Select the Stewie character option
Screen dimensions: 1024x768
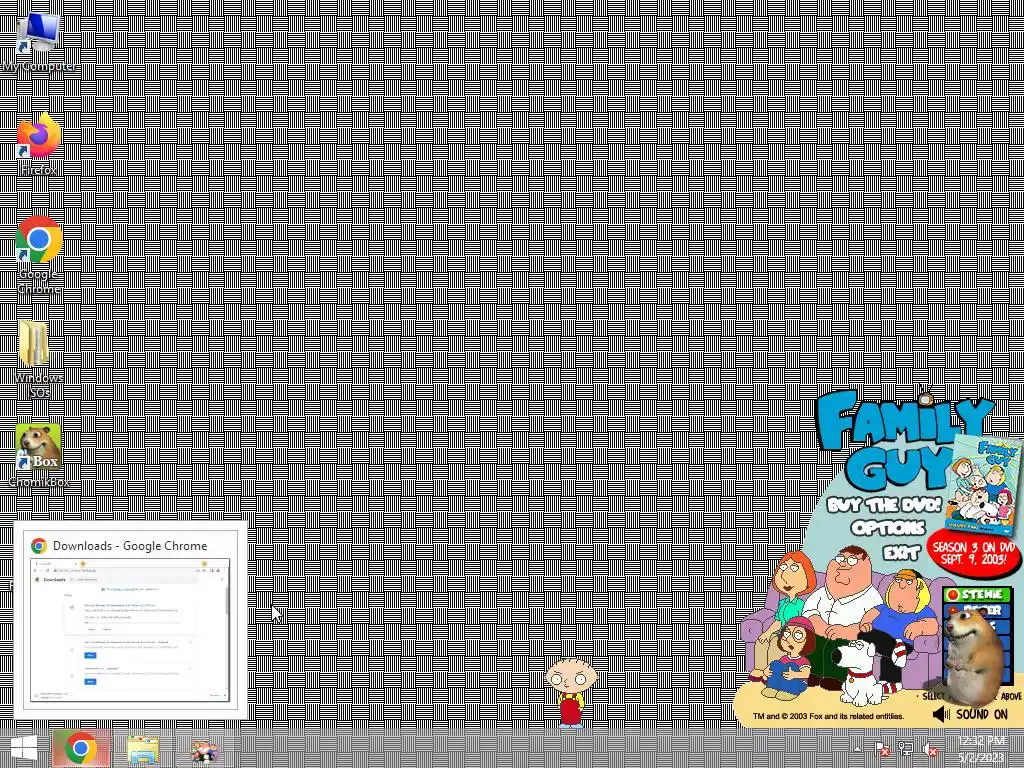click(978, 594)
